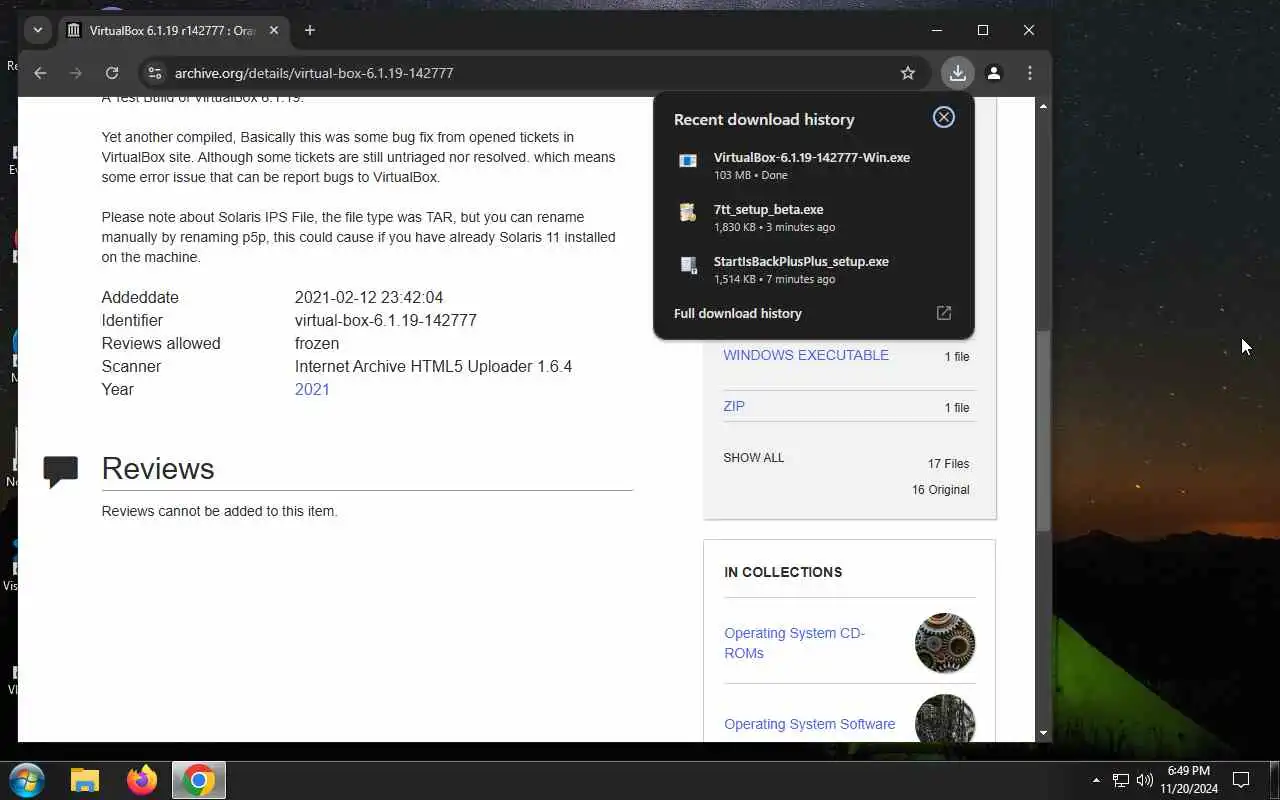Select the VirtualBox 6.1.19 browser tab
The height and width of the screenshot is (800, 1280).
point(172,30)
